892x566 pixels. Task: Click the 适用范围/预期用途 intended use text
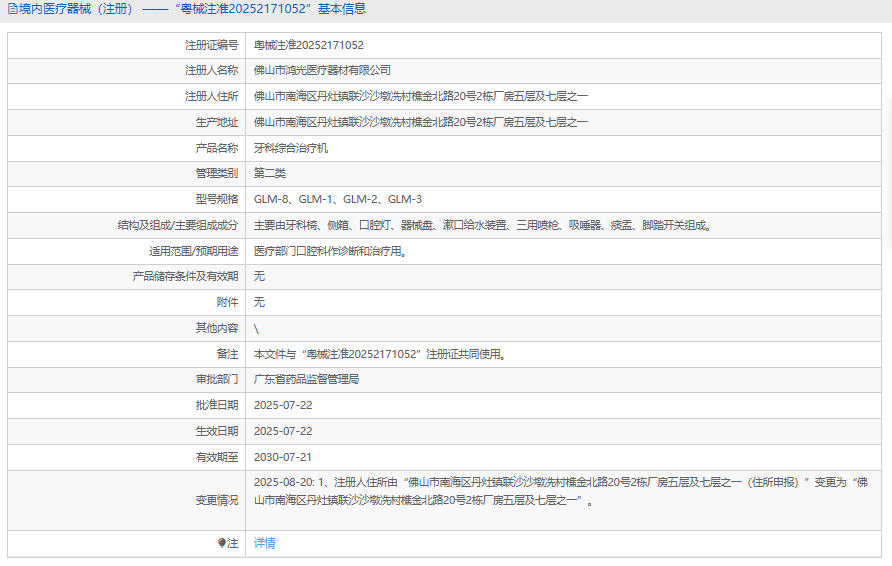click(x=330, y=251)
